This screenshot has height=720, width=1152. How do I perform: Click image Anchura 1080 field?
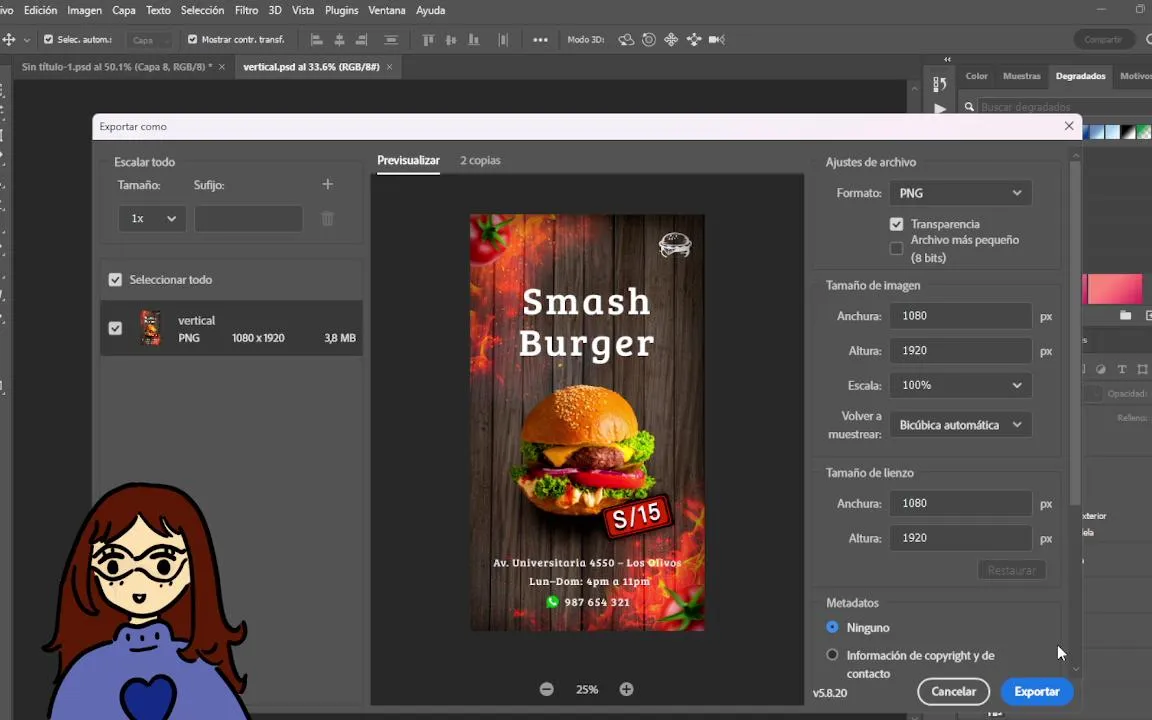point(960,316)
